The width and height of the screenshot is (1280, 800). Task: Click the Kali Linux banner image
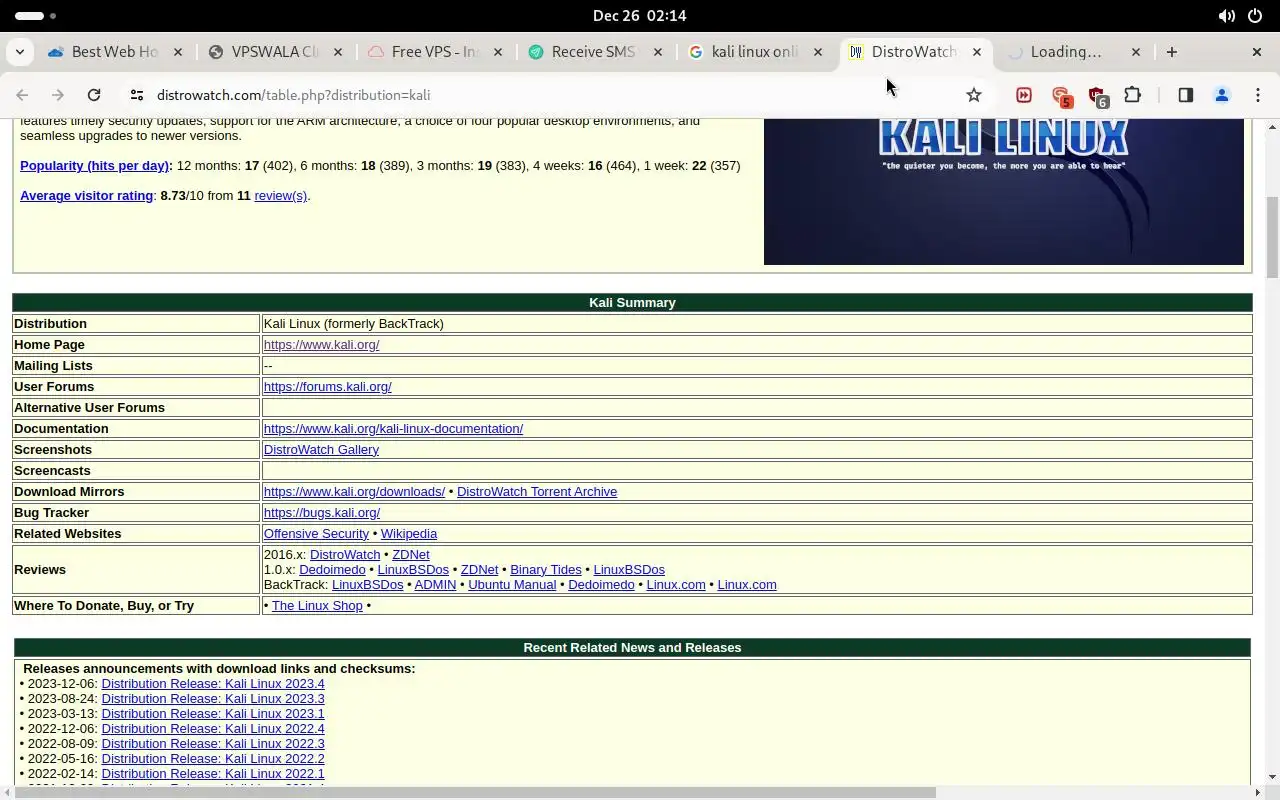click(x=1003, y=191)
